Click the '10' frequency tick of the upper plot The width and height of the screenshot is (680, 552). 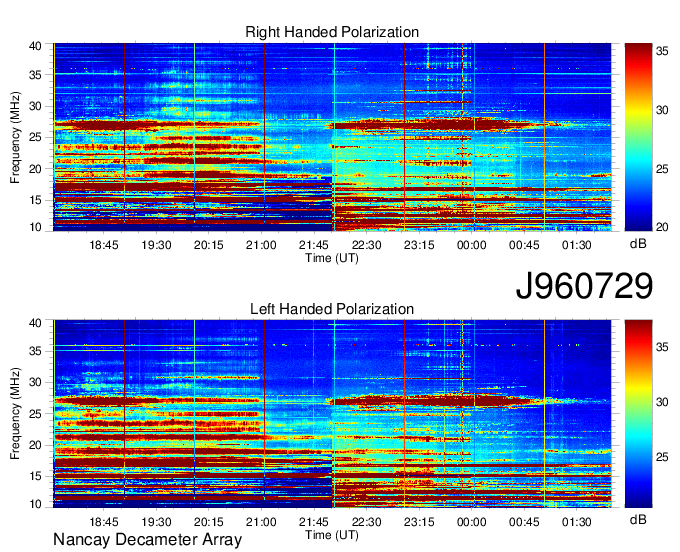tap(36, 227)
